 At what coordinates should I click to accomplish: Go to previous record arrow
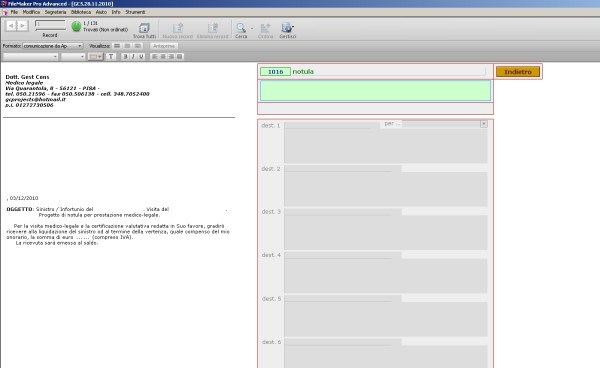[x=11, y=26]
